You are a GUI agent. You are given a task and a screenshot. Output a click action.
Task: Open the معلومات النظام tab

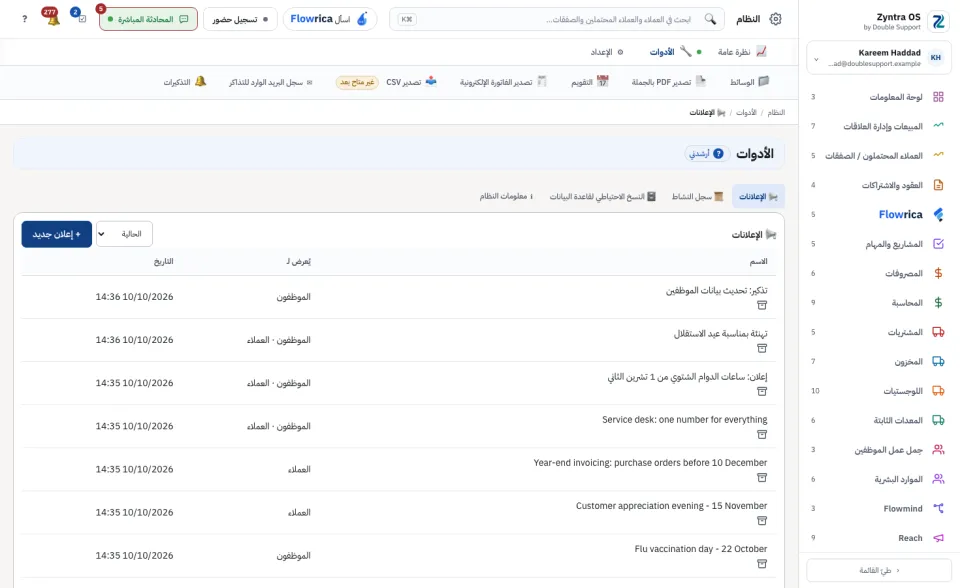click(x=506, y=197)
